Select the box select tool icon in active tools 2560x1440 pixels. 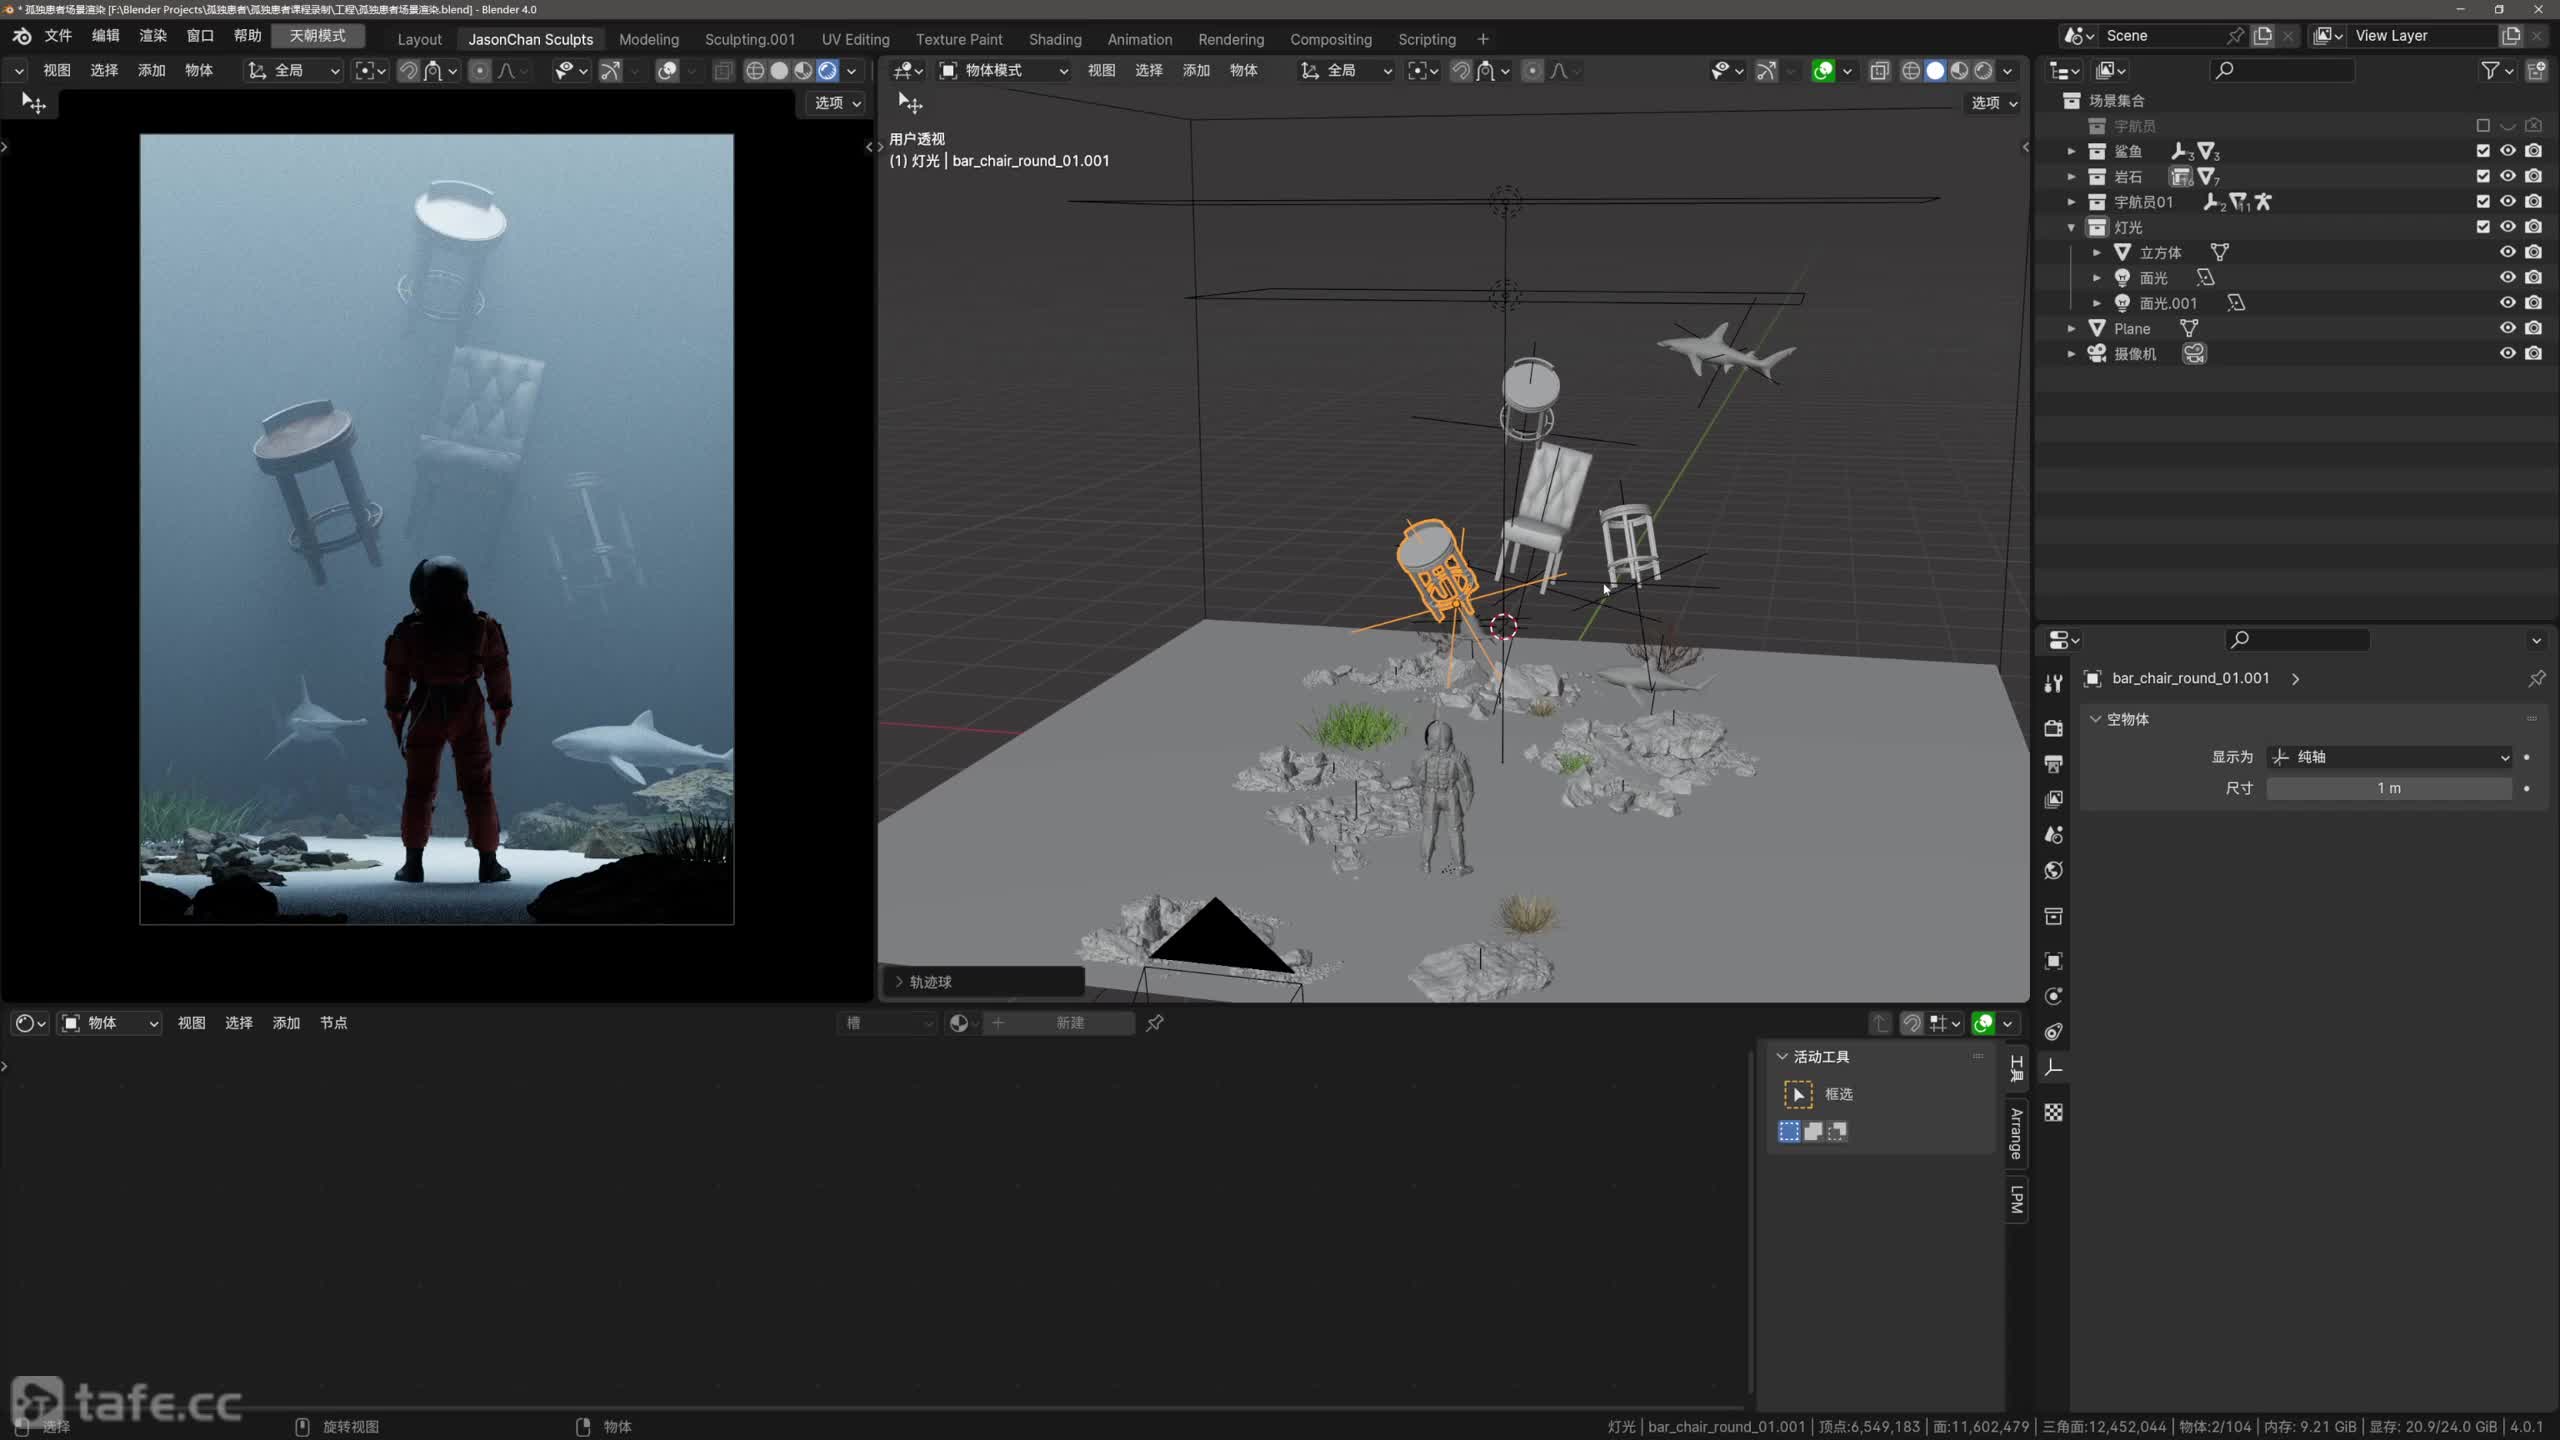tap(1798, 1094)
